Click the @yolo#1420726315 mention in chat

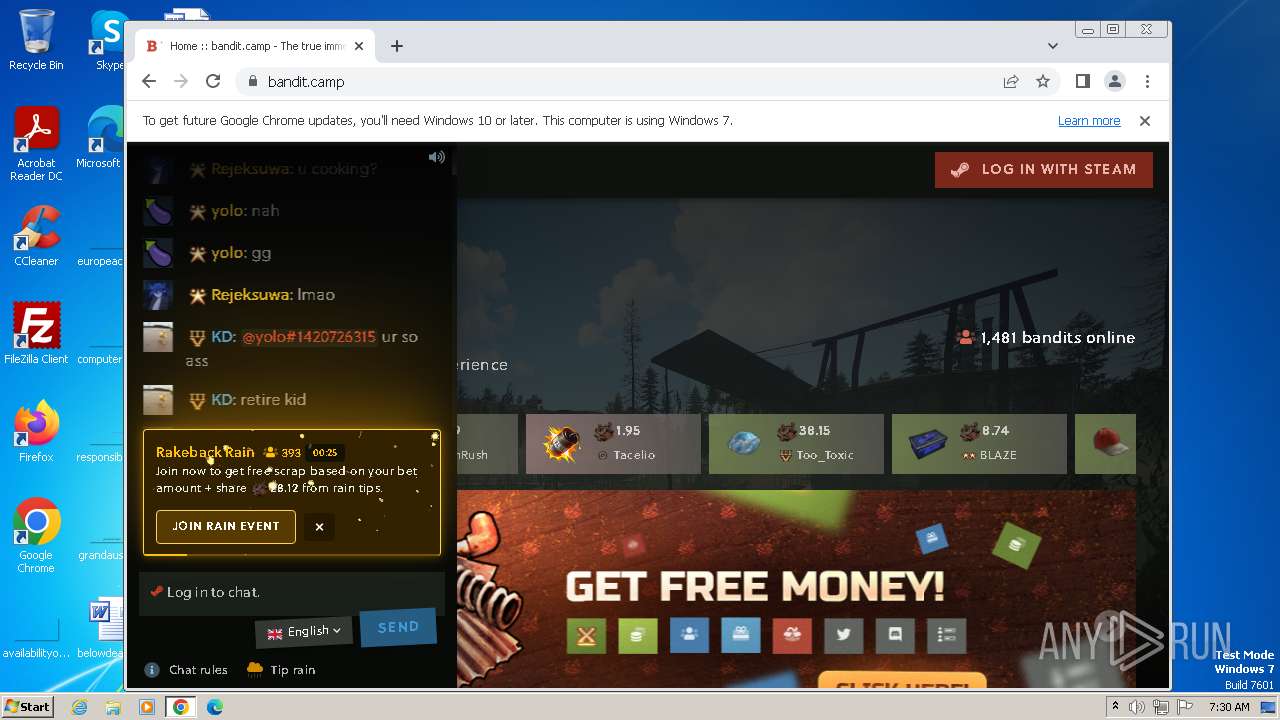pos(309,337)
